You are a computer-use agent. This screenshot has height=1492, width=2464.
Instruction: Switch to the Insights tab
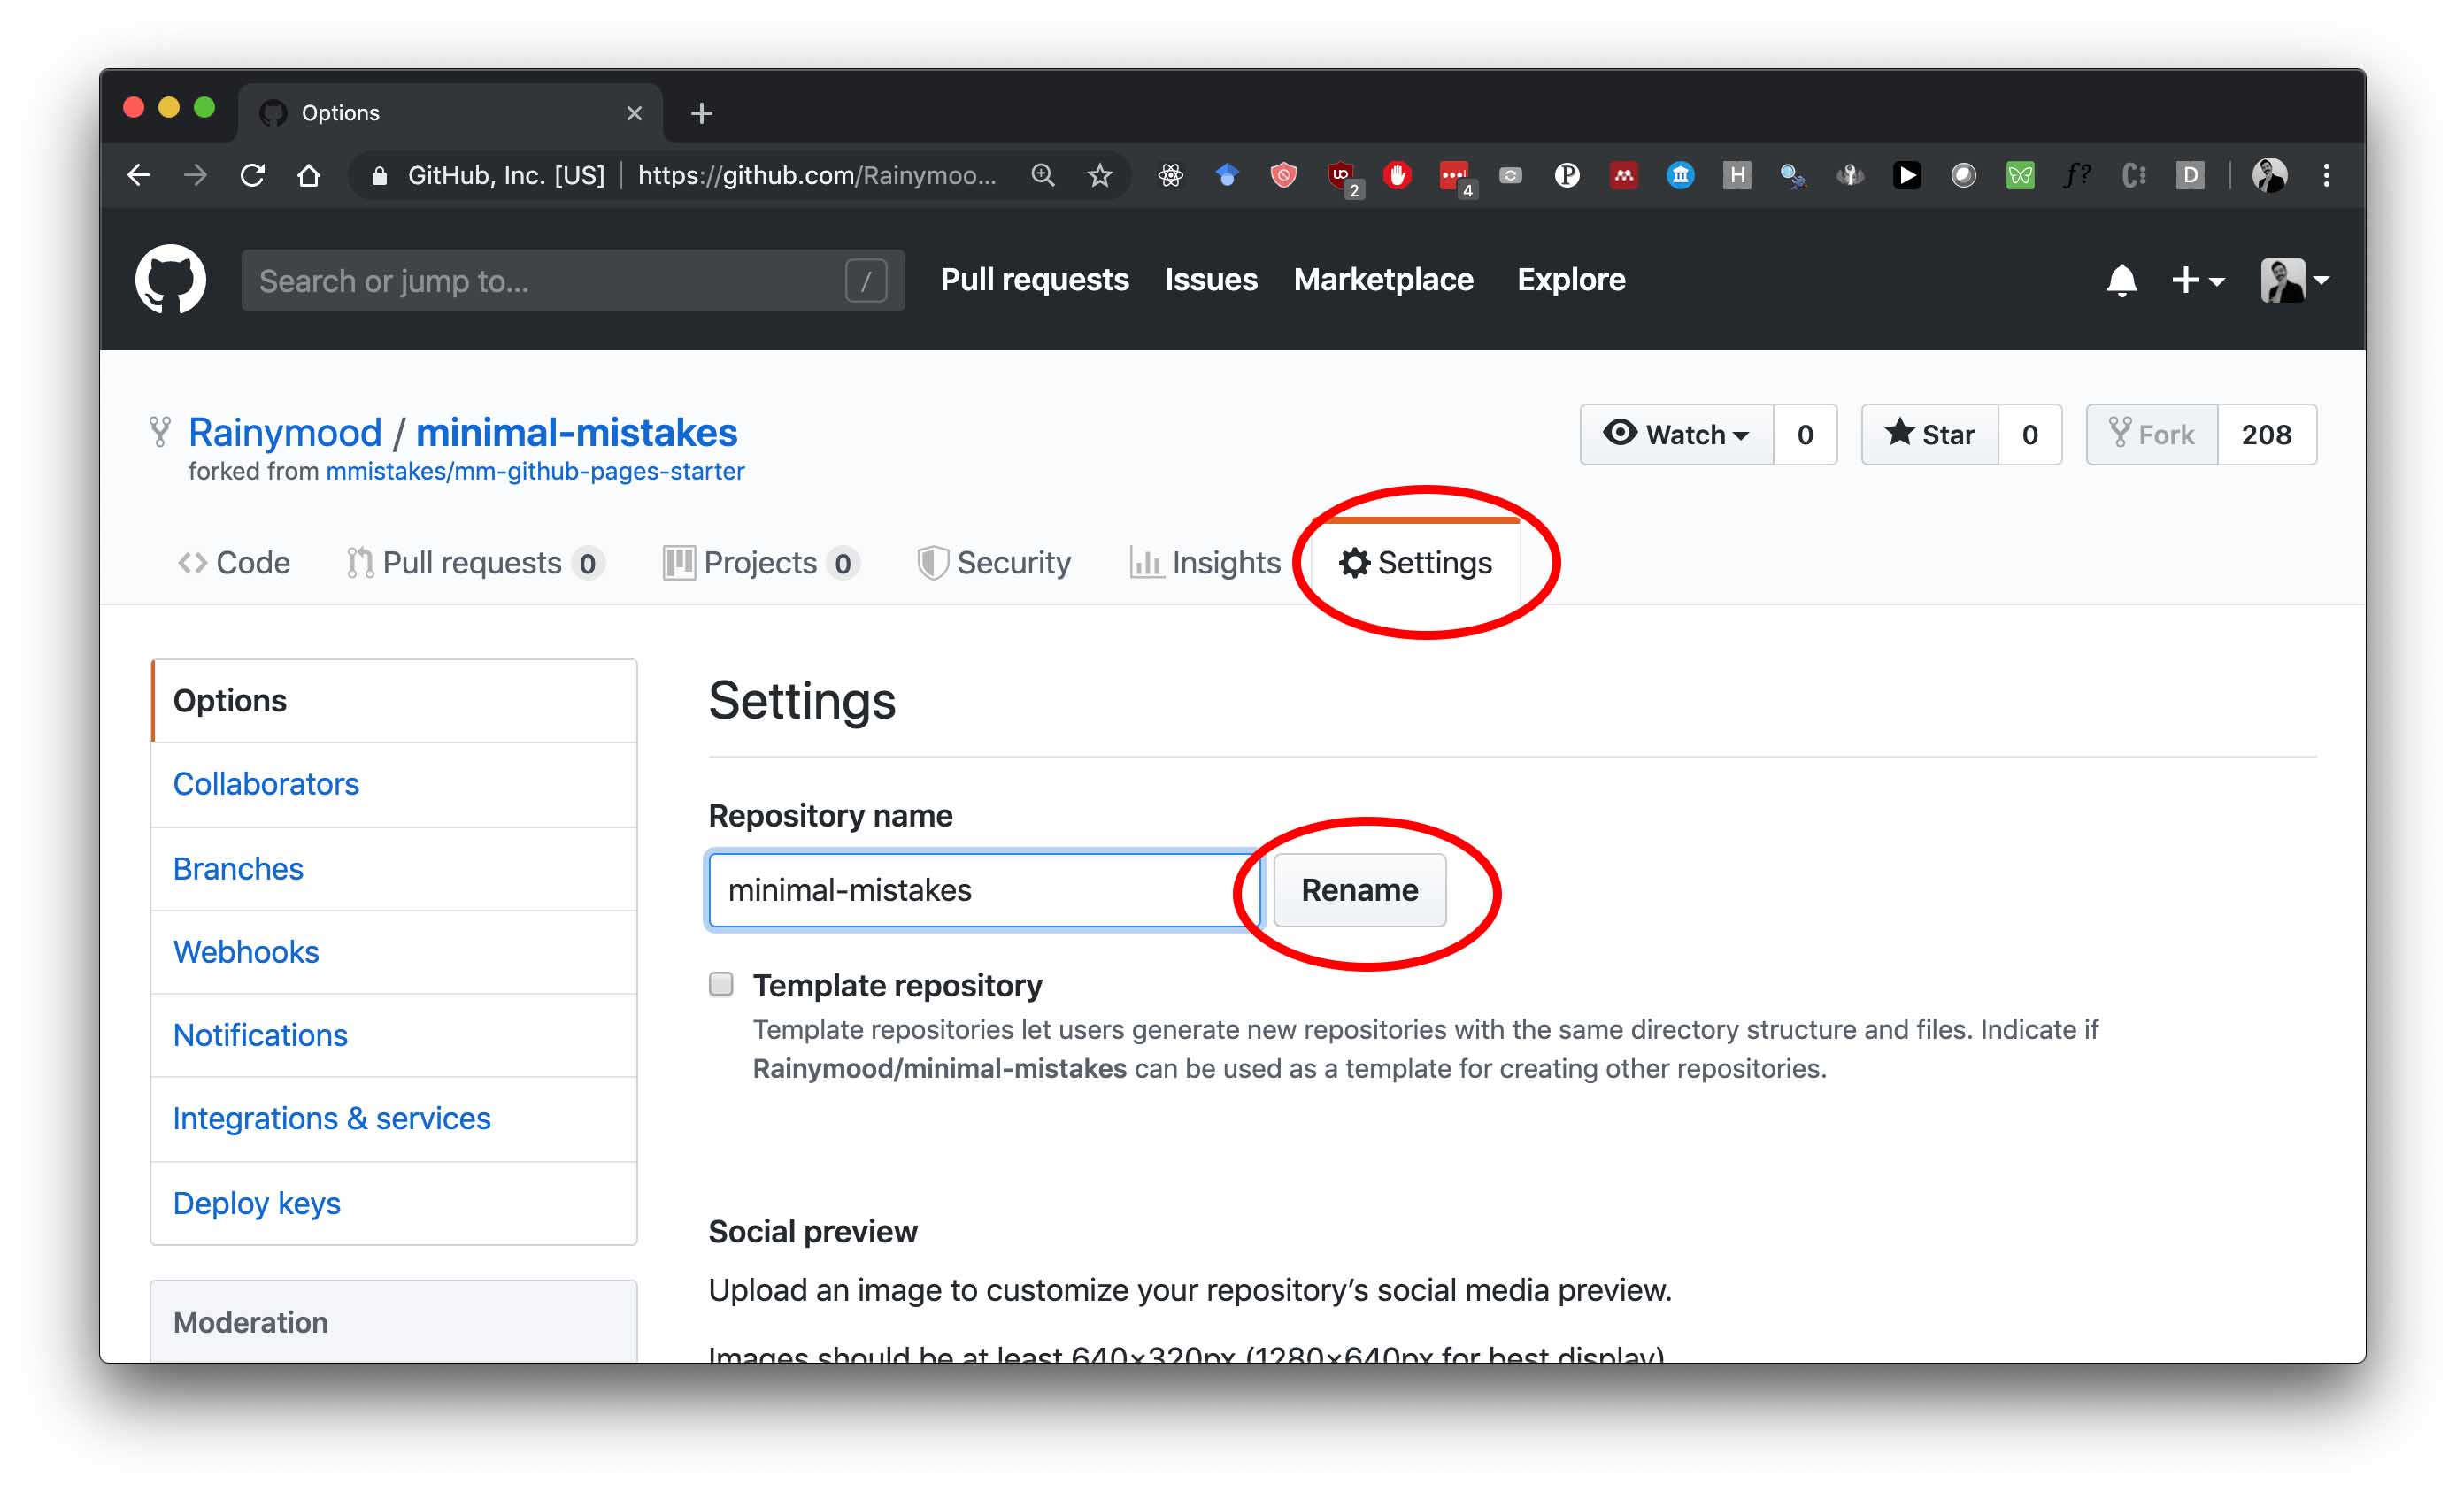tap(1205, 563)
